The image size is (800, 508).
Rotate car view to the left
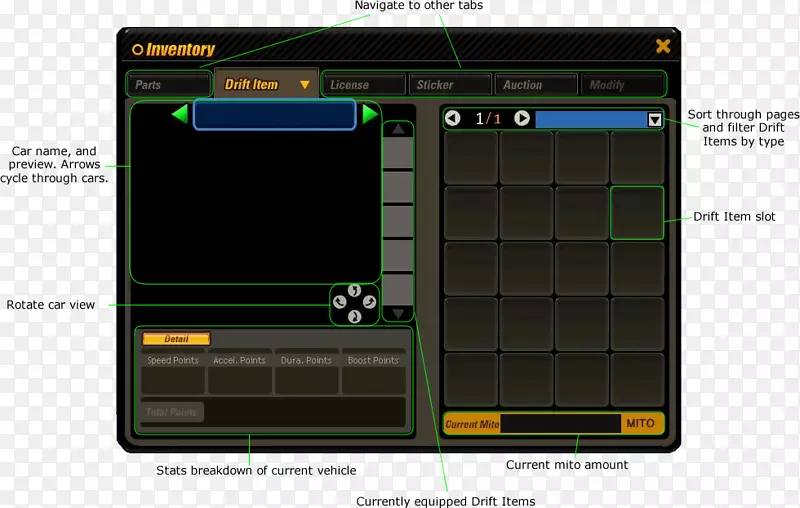[x=340, y=302]
